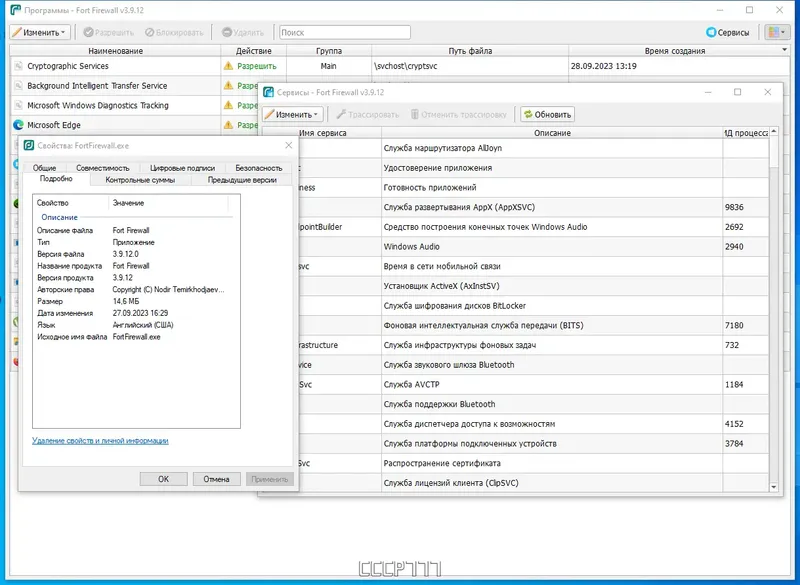Image resolution: width=800 pixels, height=585 pixels.
Task: Open the Изменить dropdown in Сервисы window
Action: coord(292,114)
